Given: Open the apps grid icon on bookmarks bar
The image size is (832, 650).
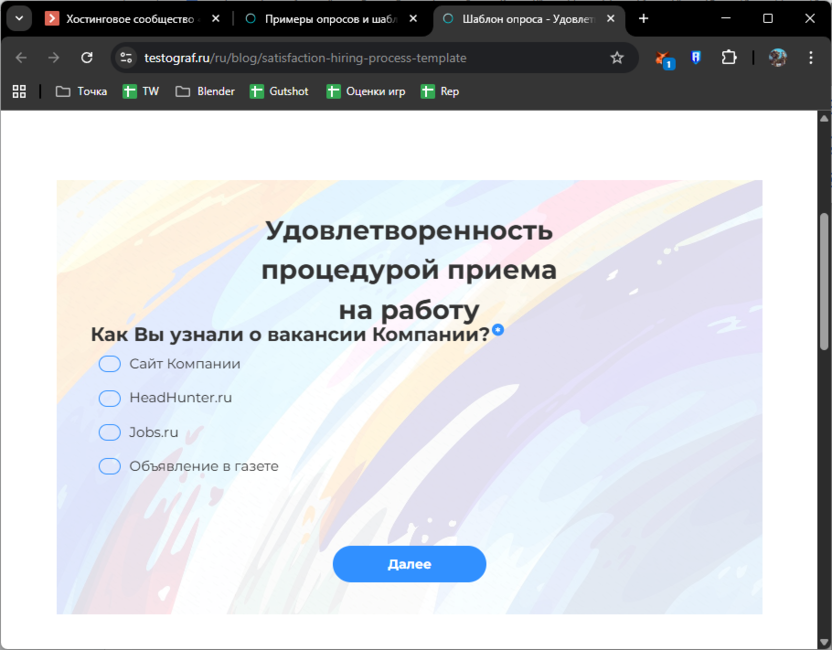Looking at the screenshot, I should [18, 90].
